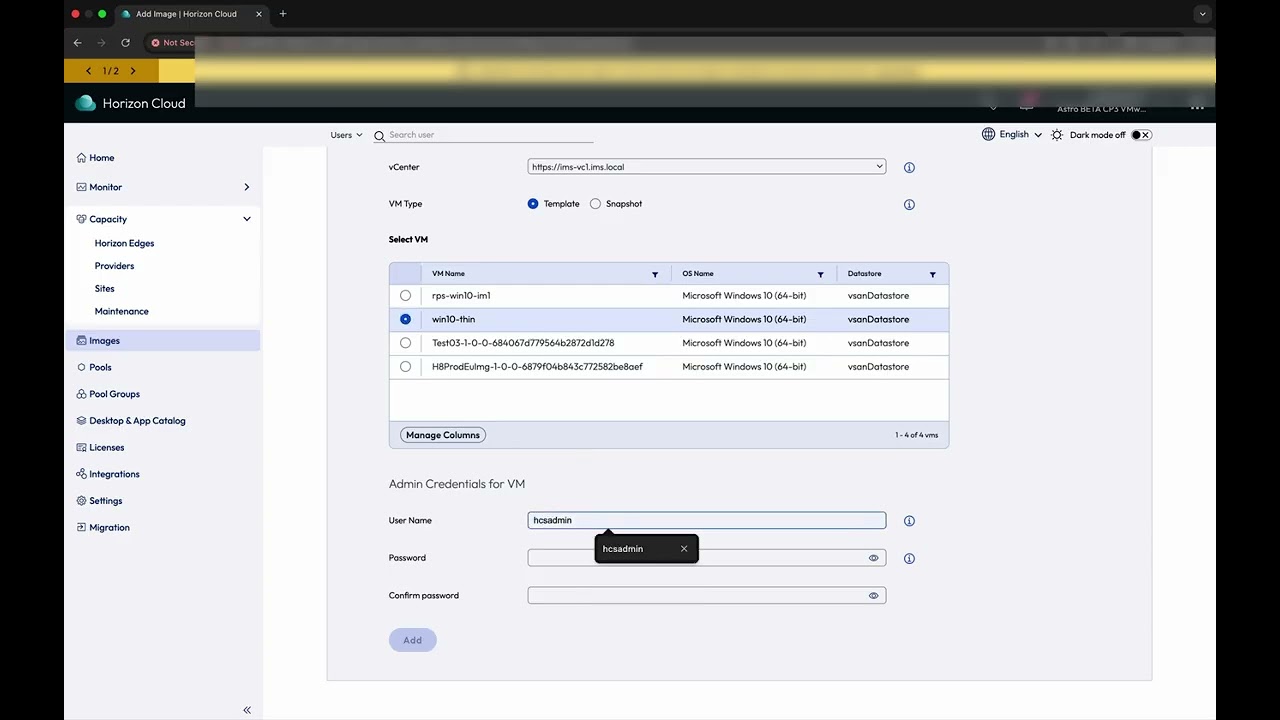The height and width of the screenshot is (720, 1280).
Task: Click the VM Type info icon
Action: pyautogui.click(x=909, y=204)
